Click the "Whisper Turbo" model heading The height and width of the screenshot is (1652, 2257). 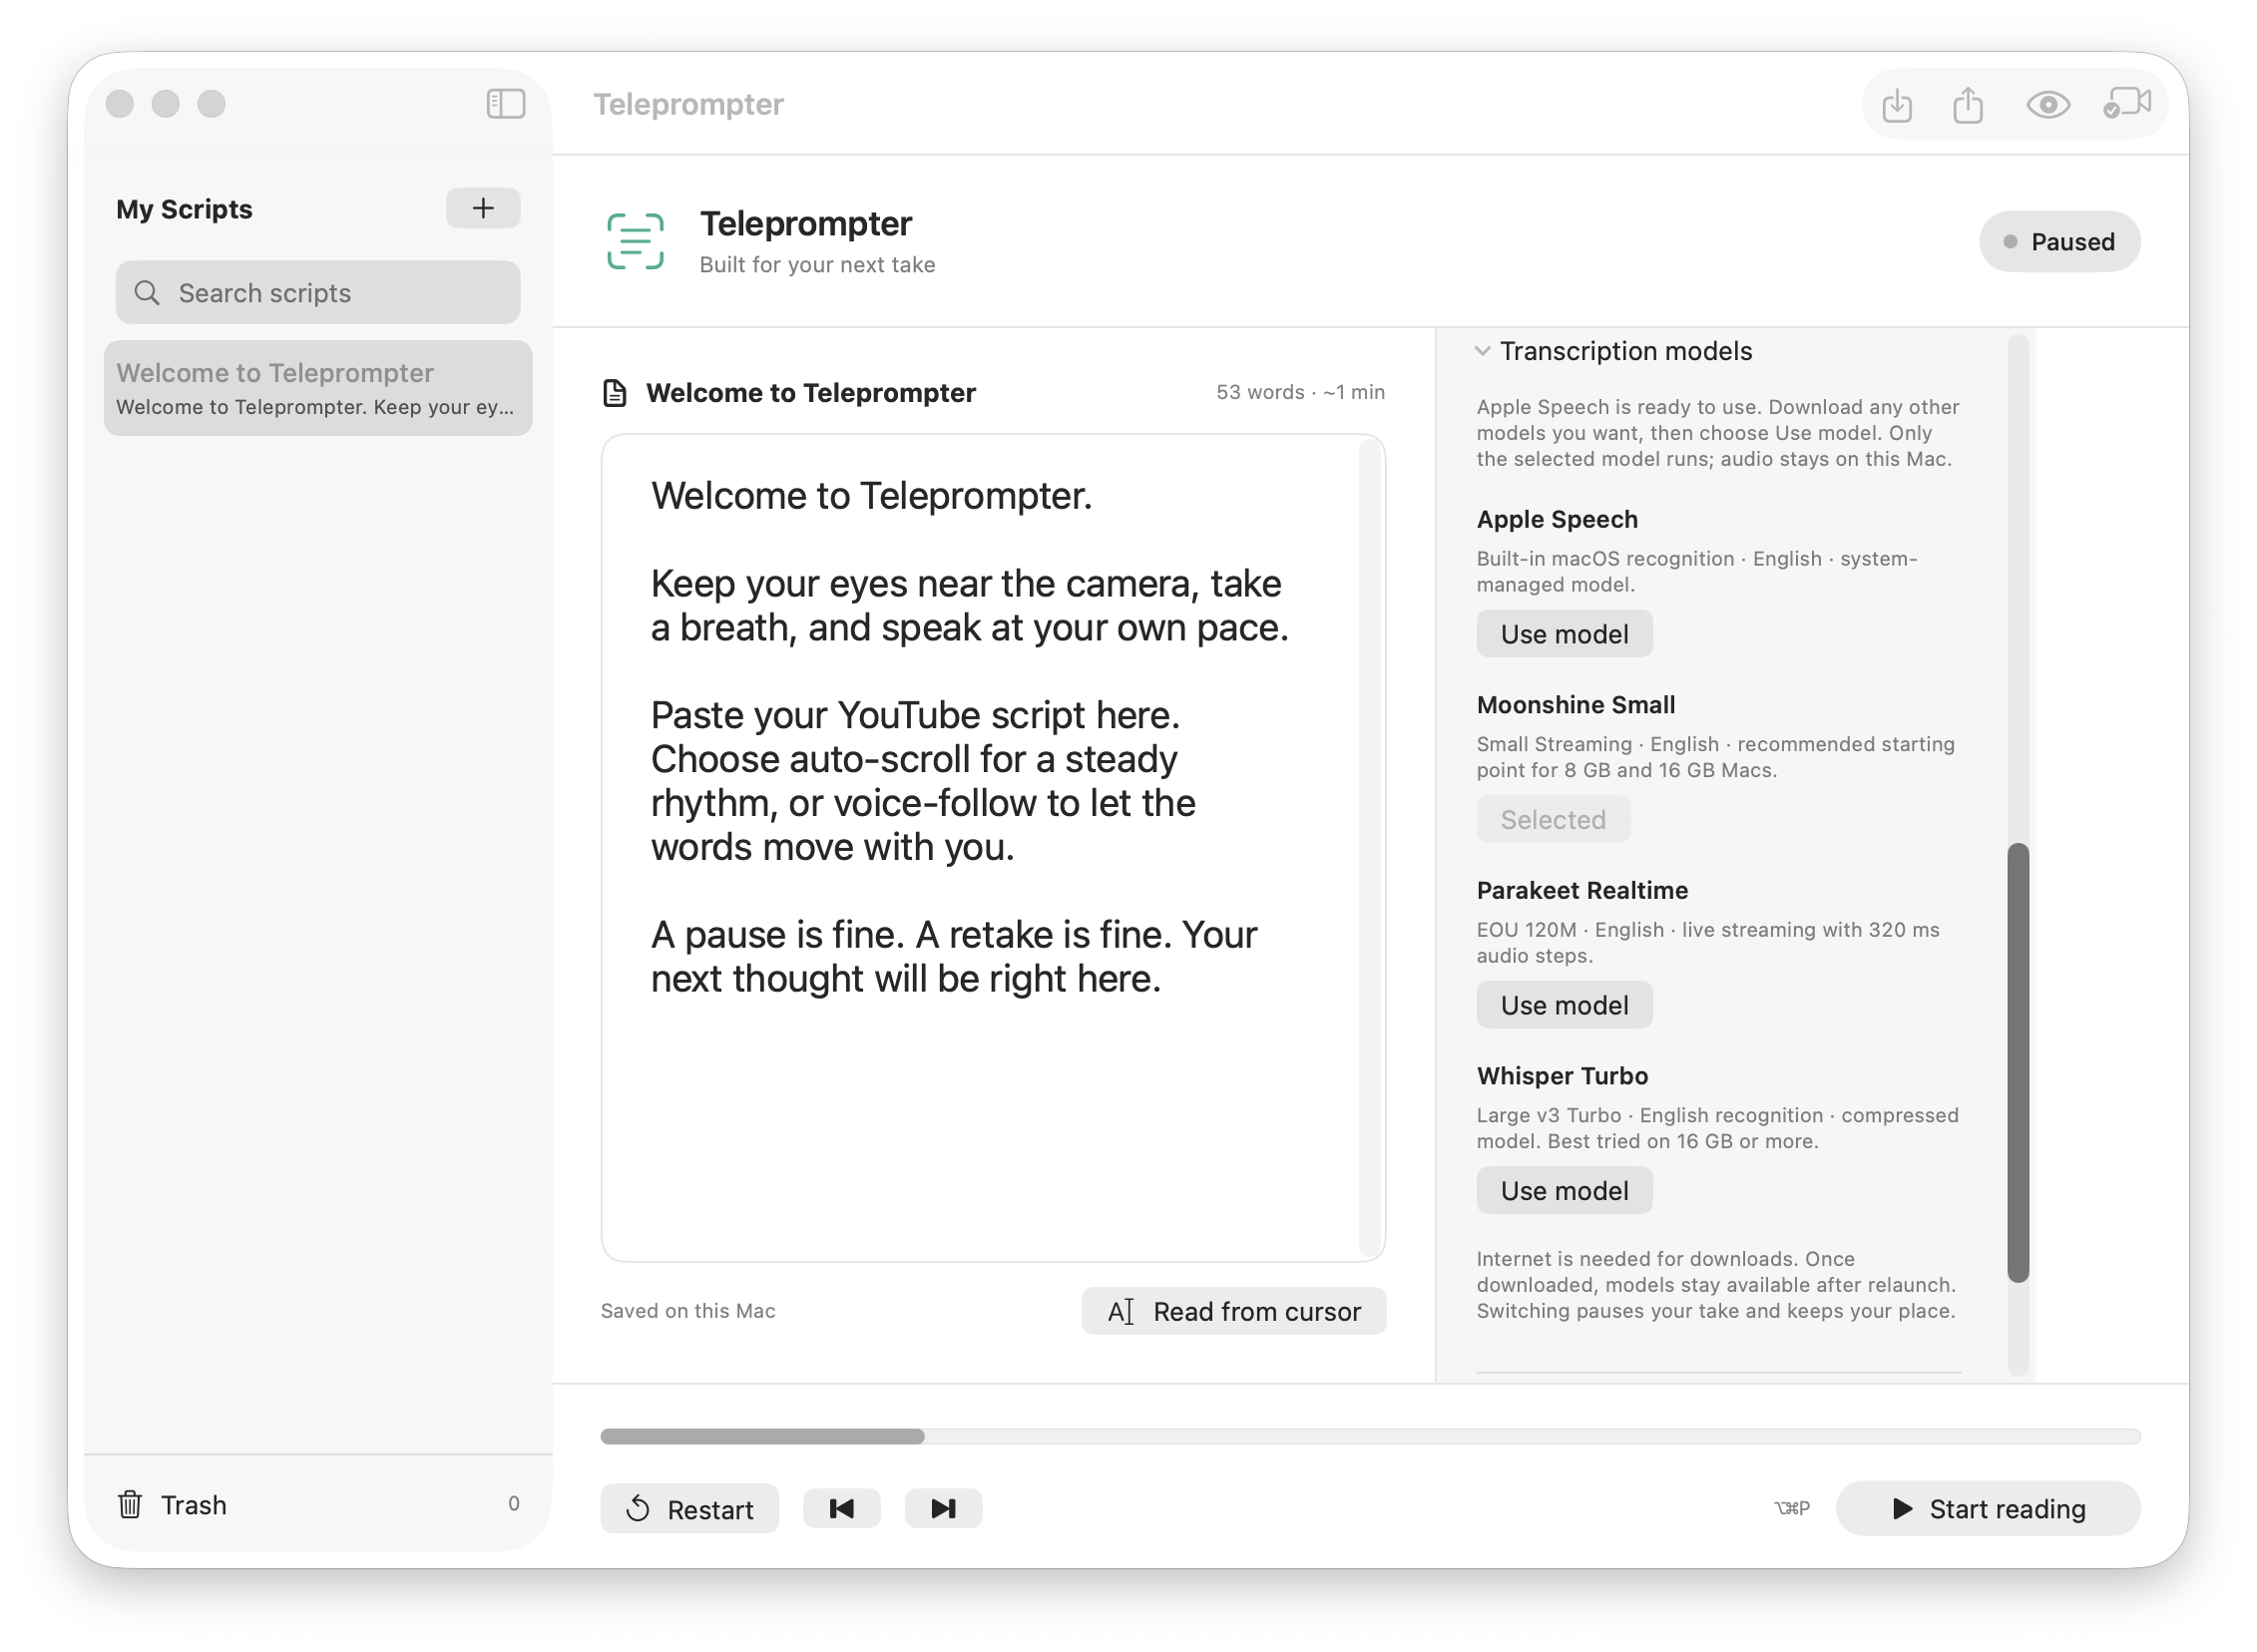1562,1076
